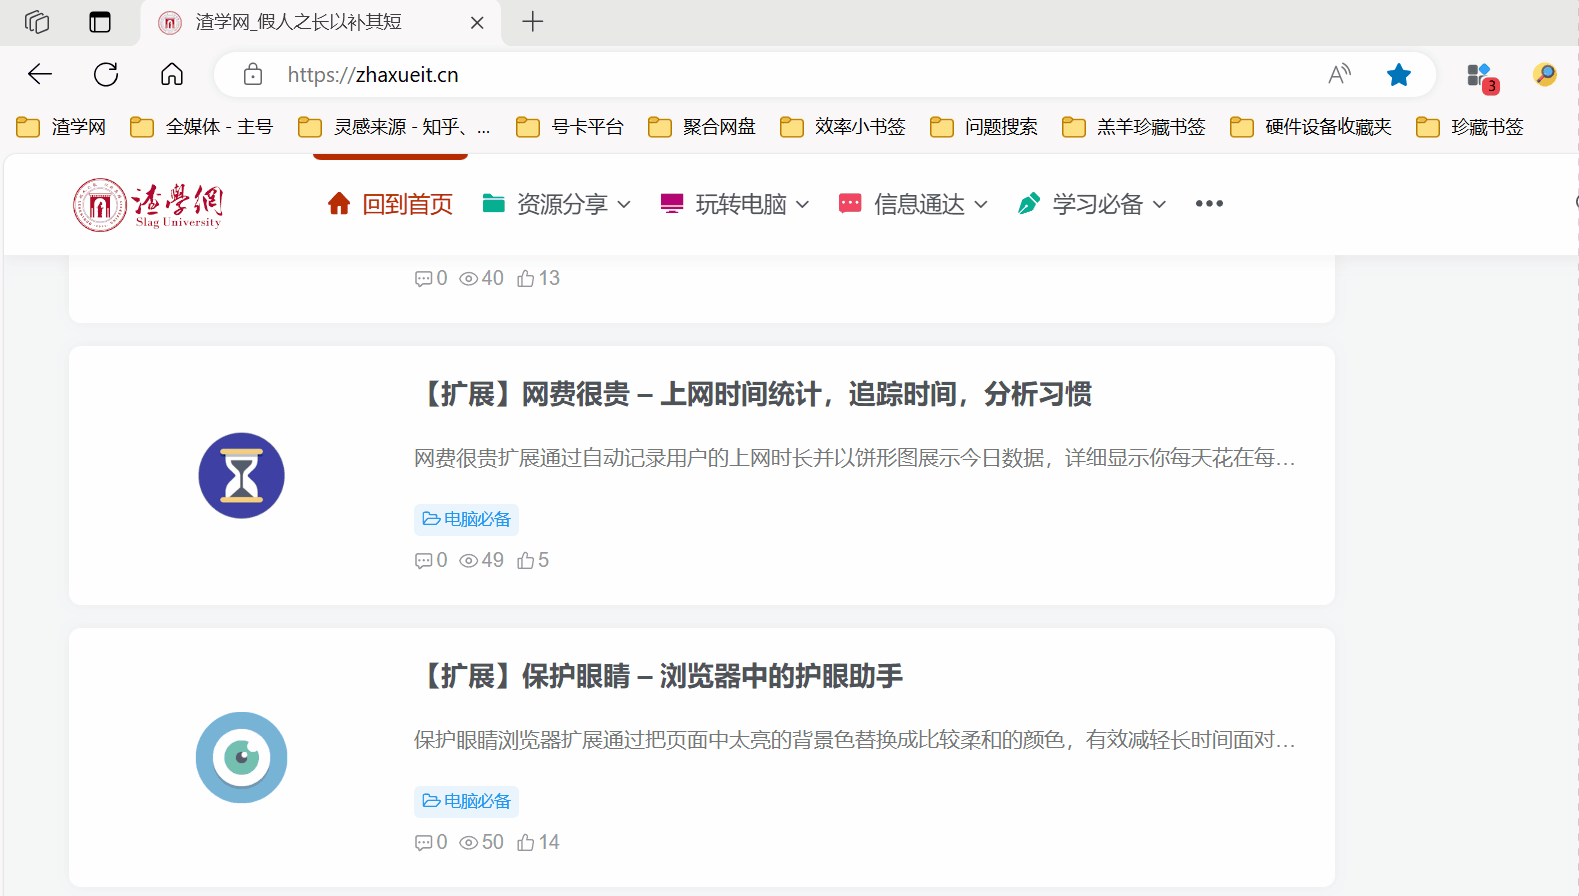Click 电脑必备 tag on 保护眼睛 card
The height and width of the screenshot is (896, 1579).
[x=466, y=801]
